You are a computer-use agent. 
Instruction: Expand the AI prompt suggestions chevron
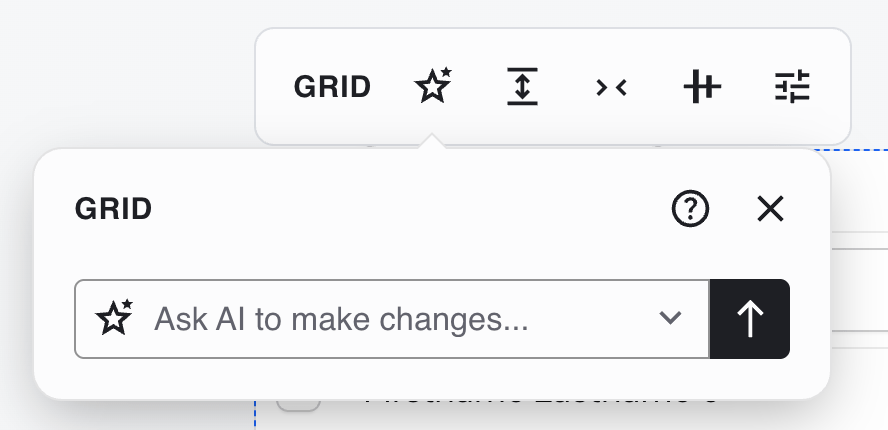(670, 319)
